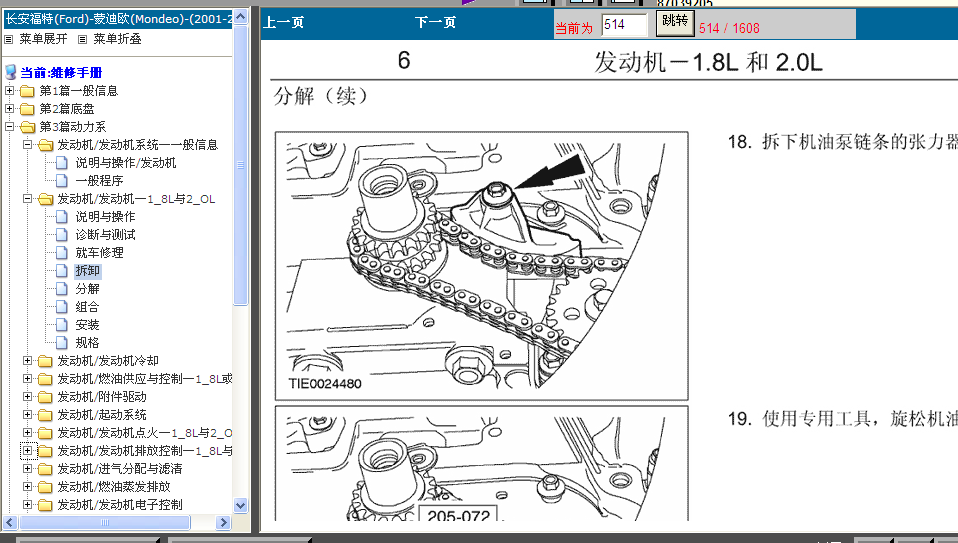Image resolution: width=958 pixels, height=543 pixels.
Task: Open the 诊断与测试 page
Action: [105, 235]
